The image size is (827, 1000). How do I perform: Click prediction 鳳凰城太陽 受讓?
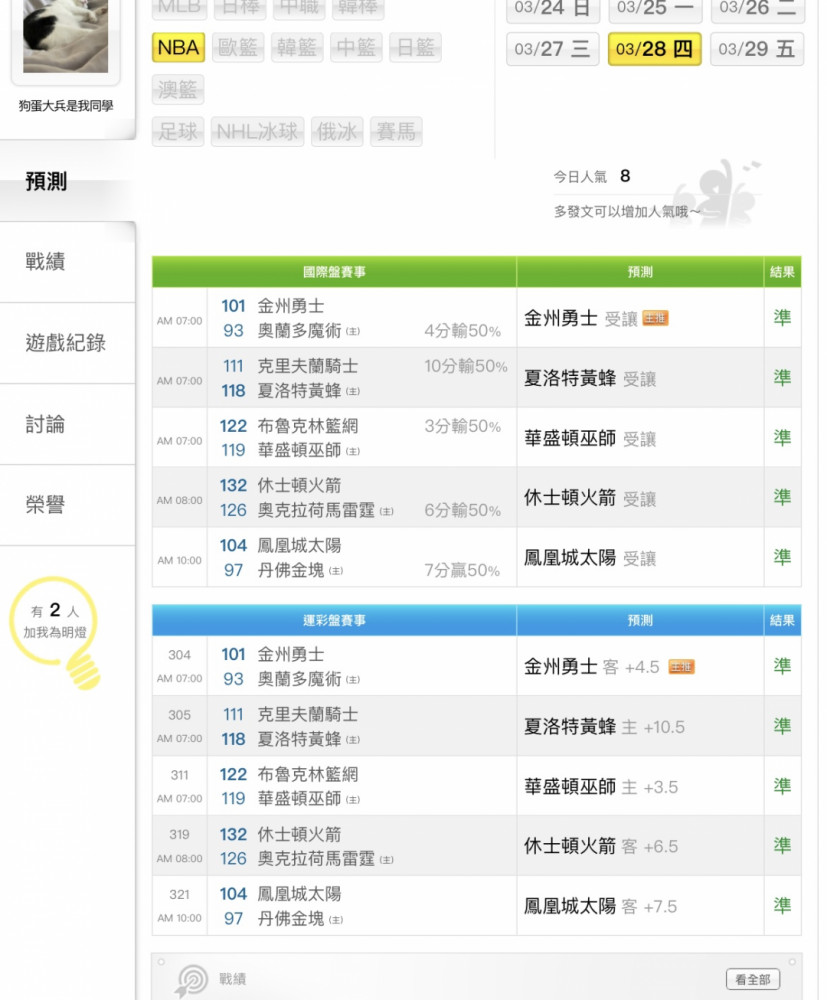590,558
